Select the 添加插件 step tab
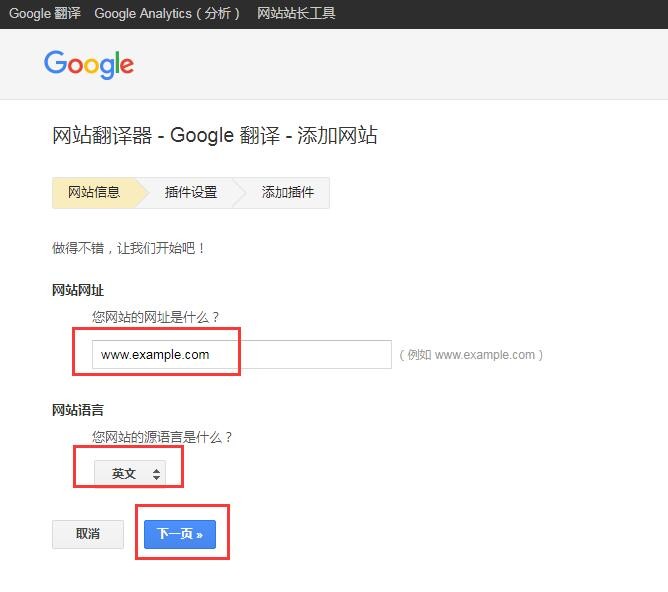 [x=288, y=193]
